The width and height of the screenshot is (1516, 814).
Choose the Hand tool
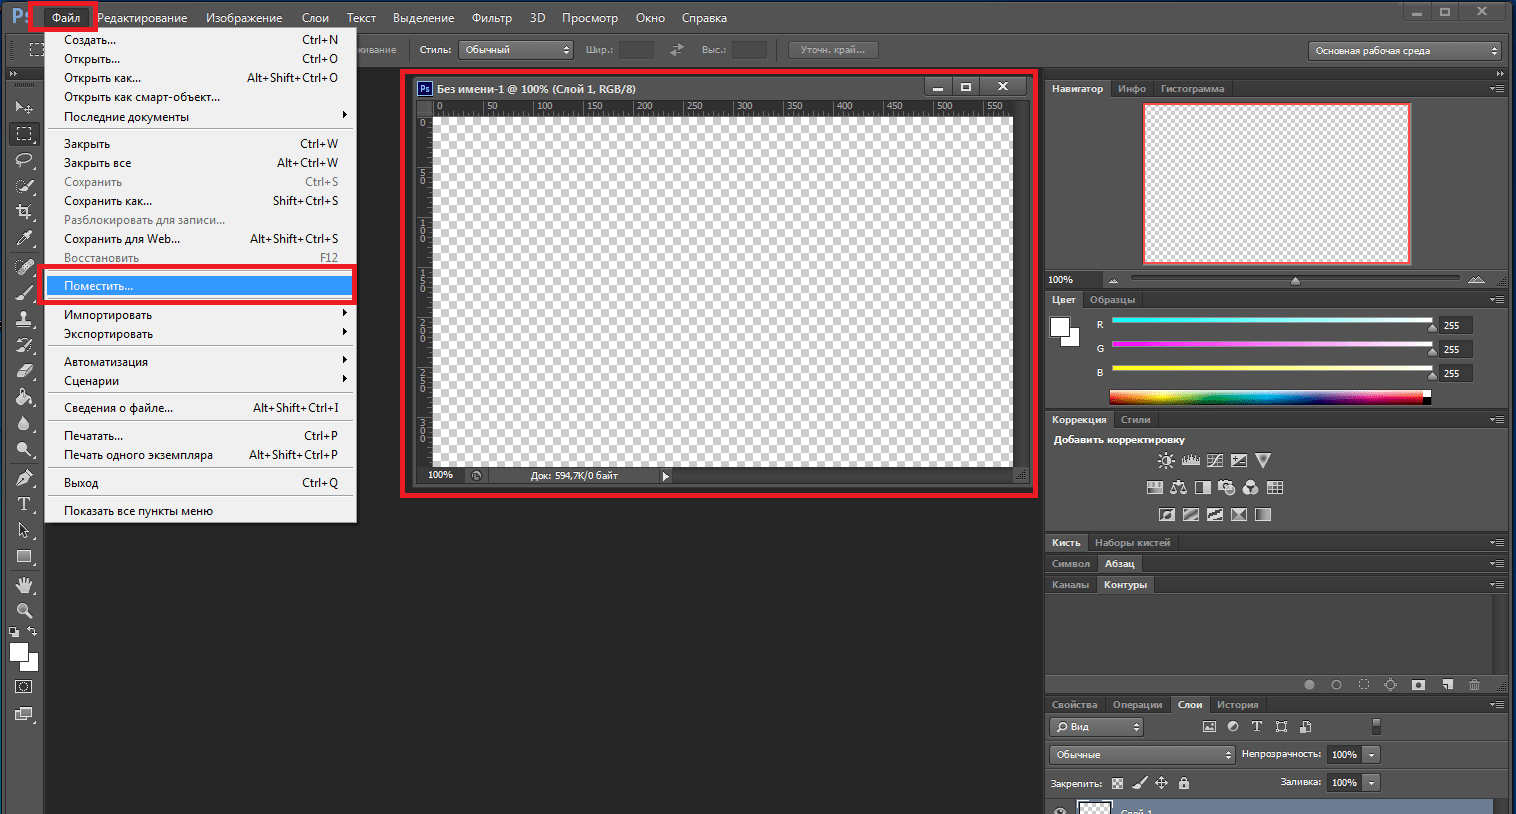click(24, 584)
